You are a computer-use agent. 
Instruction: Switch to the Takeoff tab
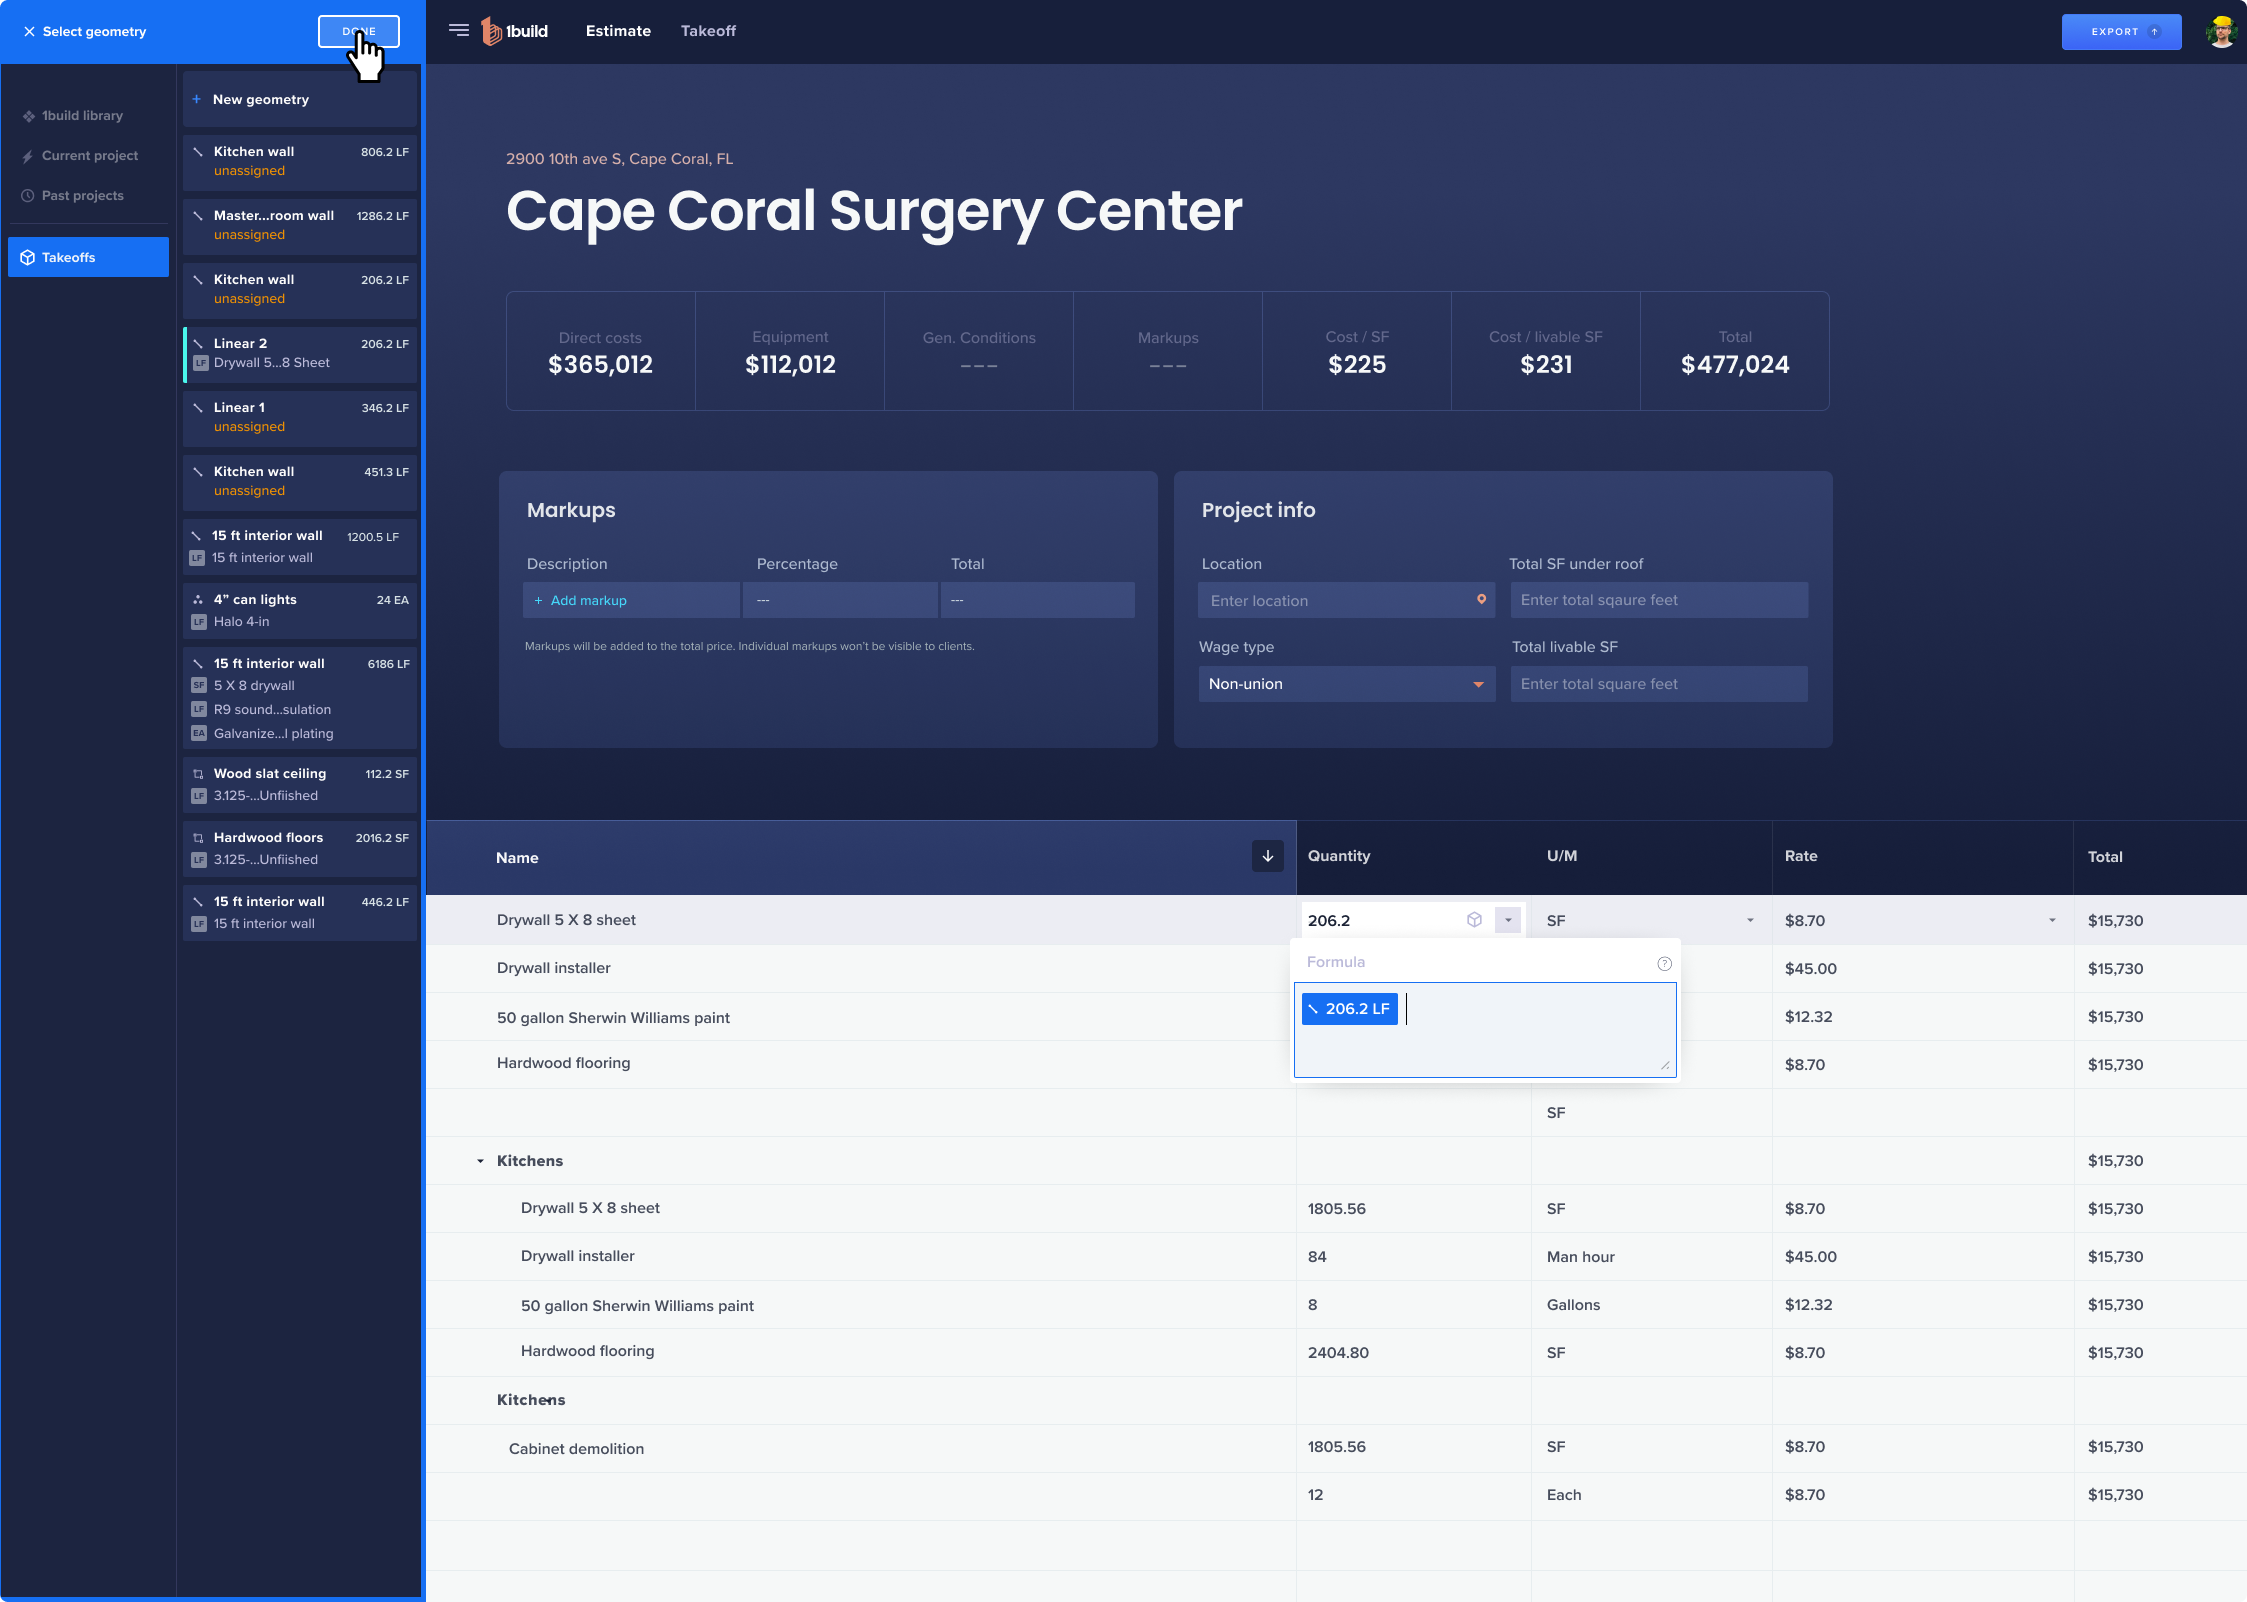[x=708, y=31]
